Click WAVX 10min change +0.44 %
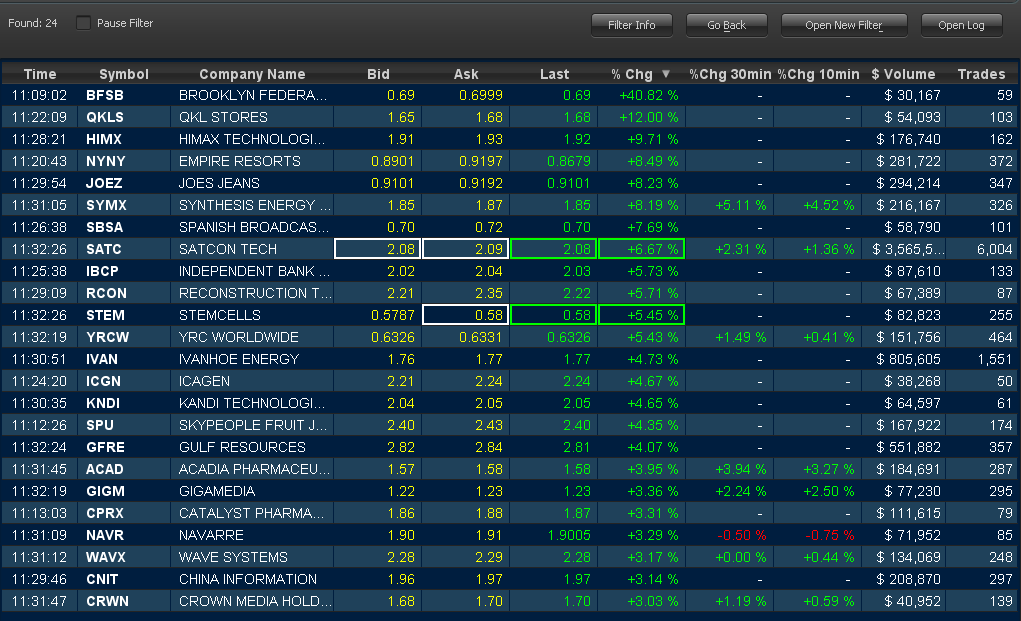This screenshot has width=1021, height=621. [829, 557]
